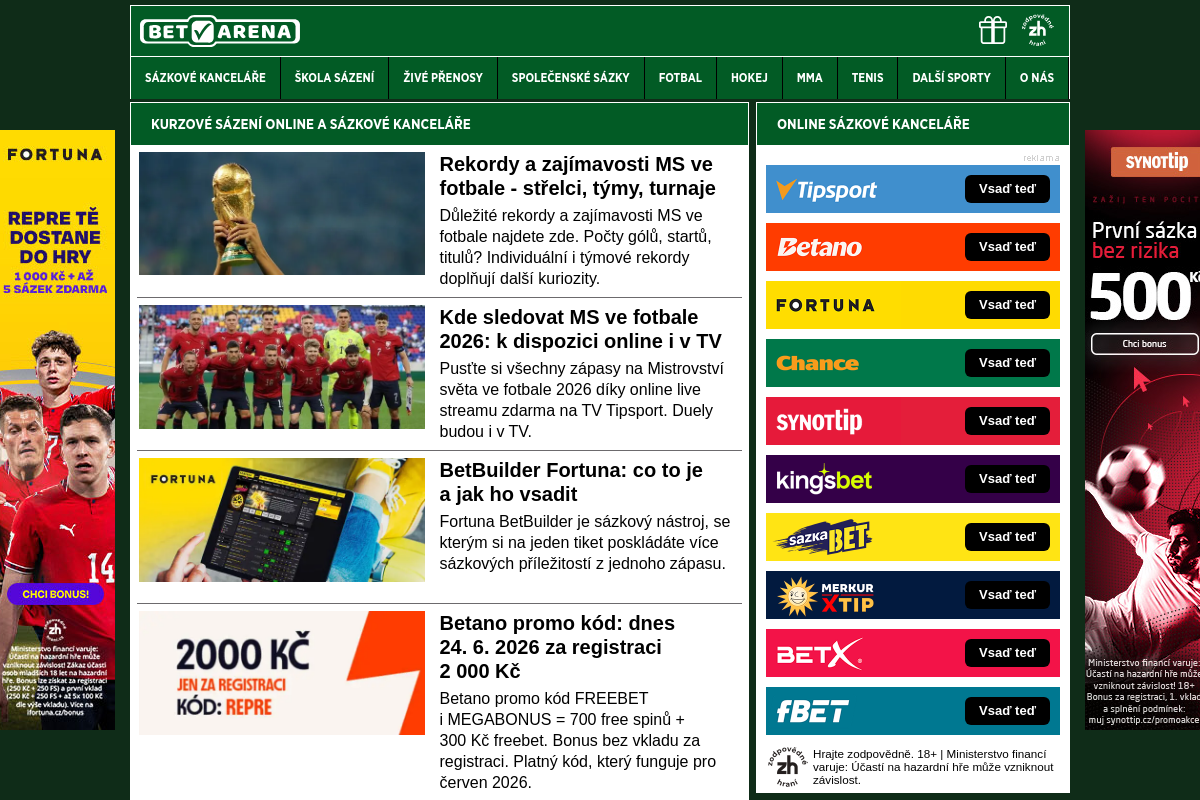This screenshot has width=1200, height=800.
Task: Click the fBET logo
Action: 813,711
